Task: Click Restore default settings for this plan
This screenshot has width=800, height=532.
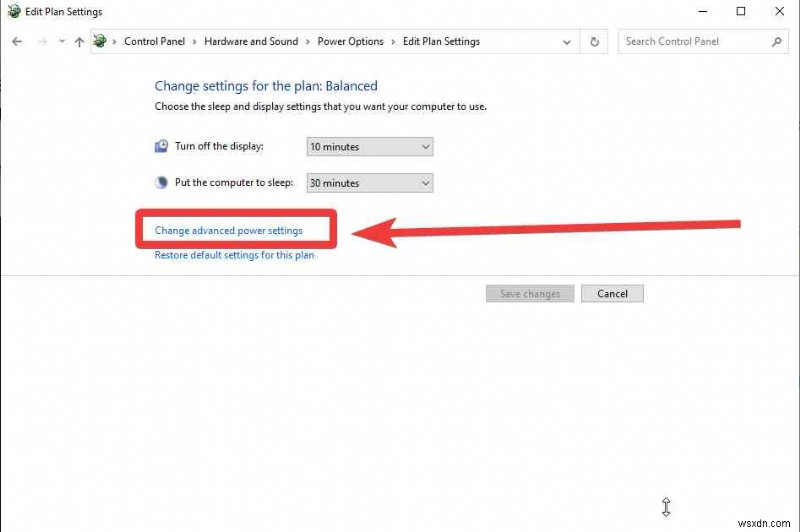Action: click(234, 255)
